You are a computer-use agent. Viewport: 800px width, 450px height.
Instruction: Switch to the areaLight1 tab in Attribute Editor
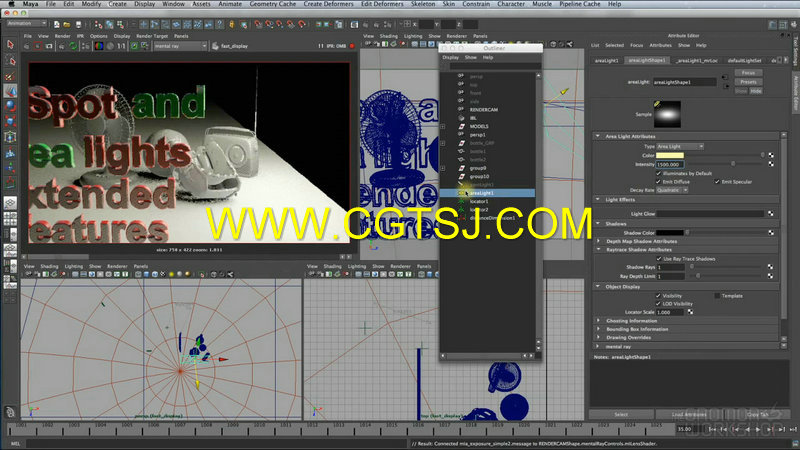click(x=607, y=60)
